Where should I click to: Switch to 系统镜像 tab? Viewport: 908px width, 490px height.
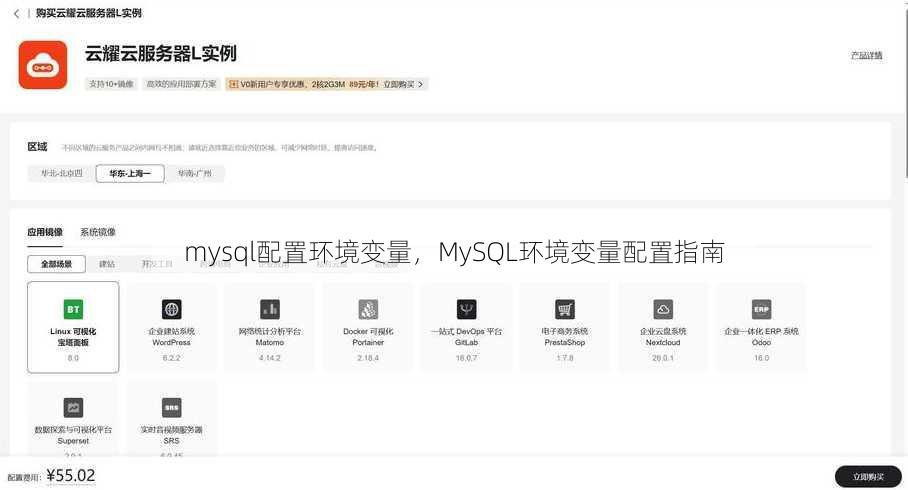(x=98, y=232)
